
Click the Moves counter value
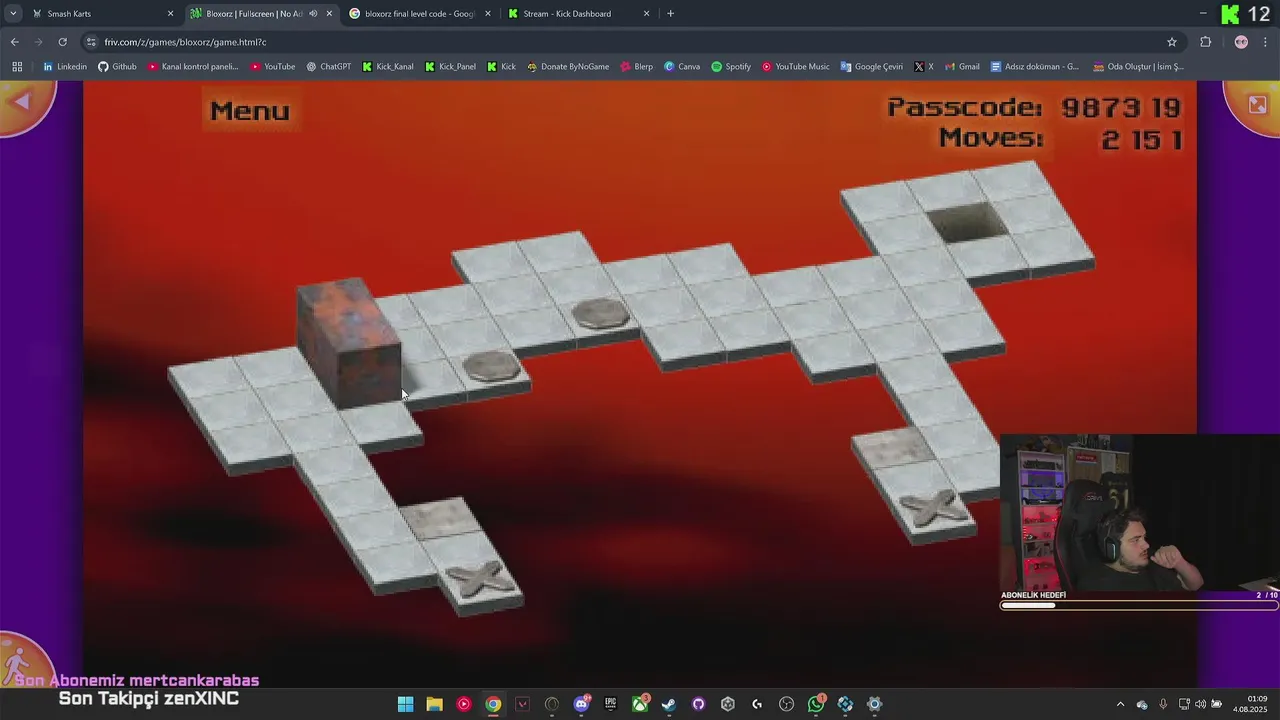tap(1142, 139)
